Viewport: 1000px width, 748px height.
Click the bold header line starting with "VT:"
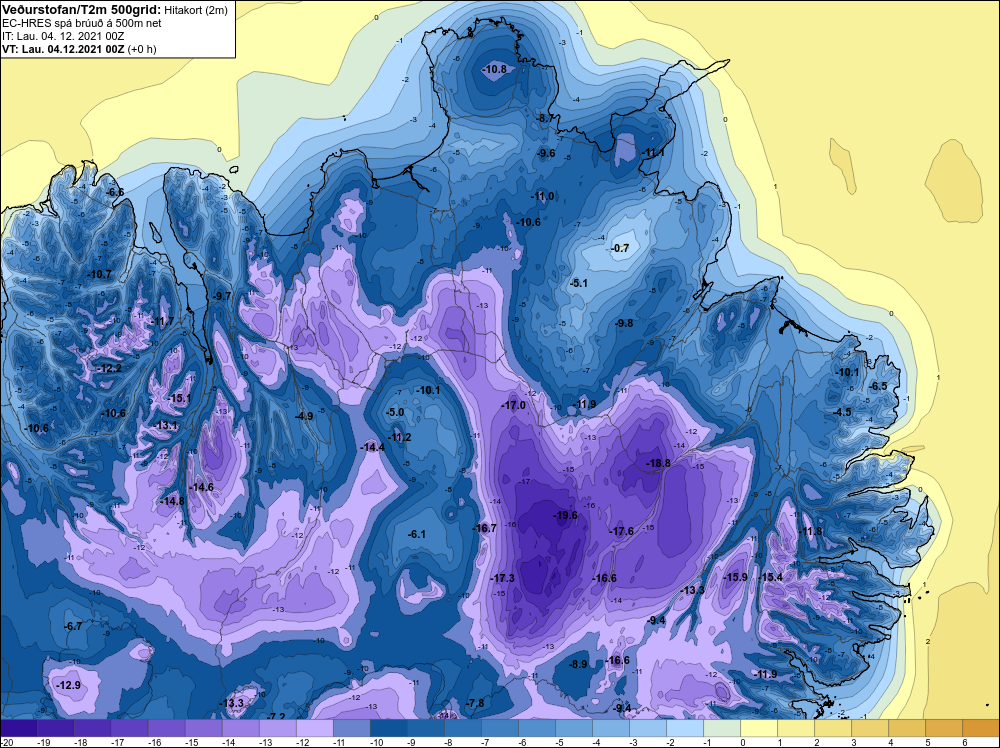pyautogui.click(x=79, y=49)
